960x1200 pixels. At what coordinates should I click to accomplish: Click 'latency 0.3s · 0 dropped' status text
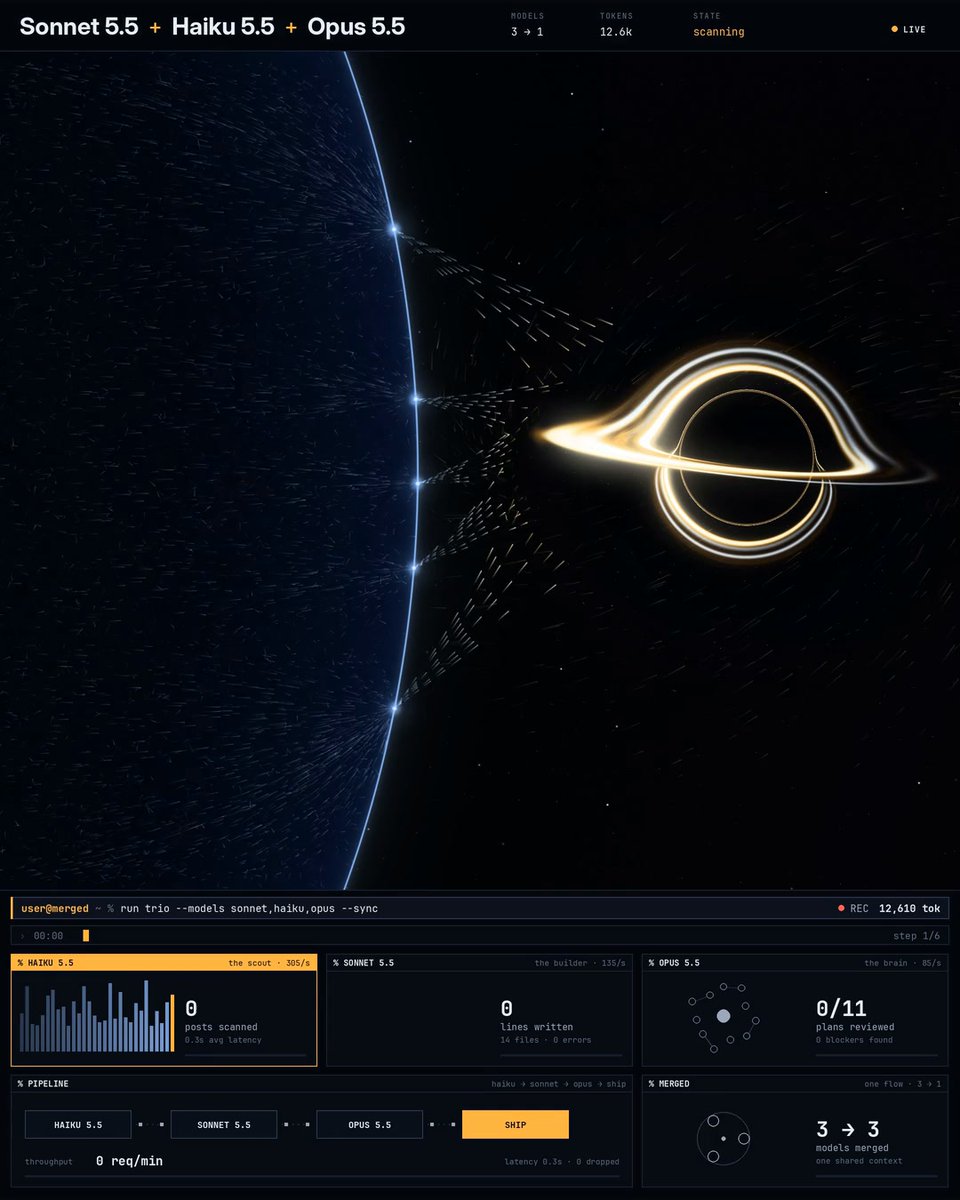[562, 1162]
